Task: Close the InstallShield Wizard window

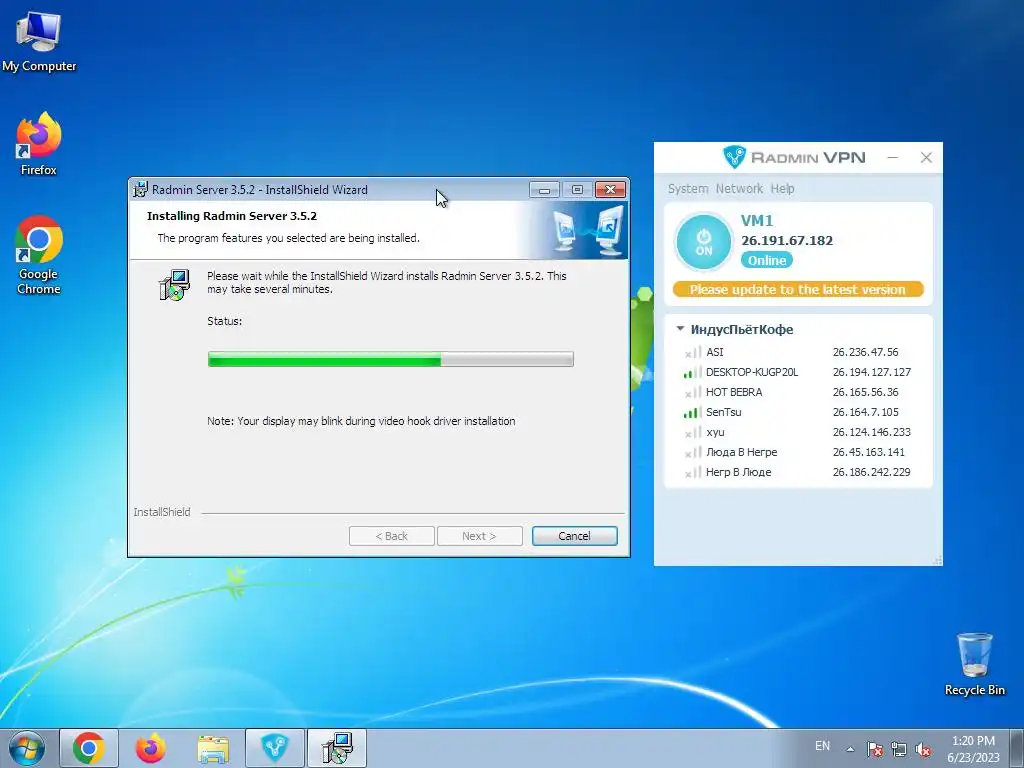Action: (x=611, y=189)
